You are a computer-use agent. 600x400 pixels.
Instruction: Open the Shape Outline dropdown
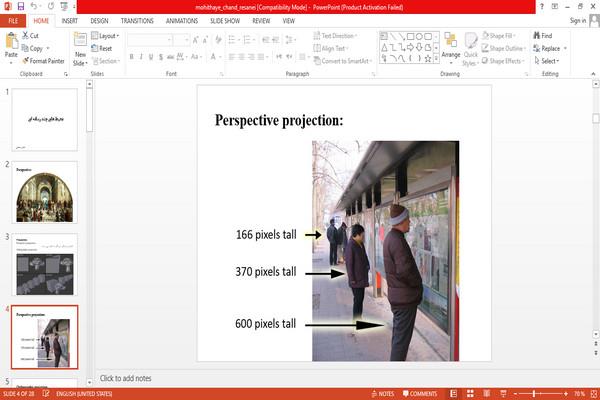point(504,48)
